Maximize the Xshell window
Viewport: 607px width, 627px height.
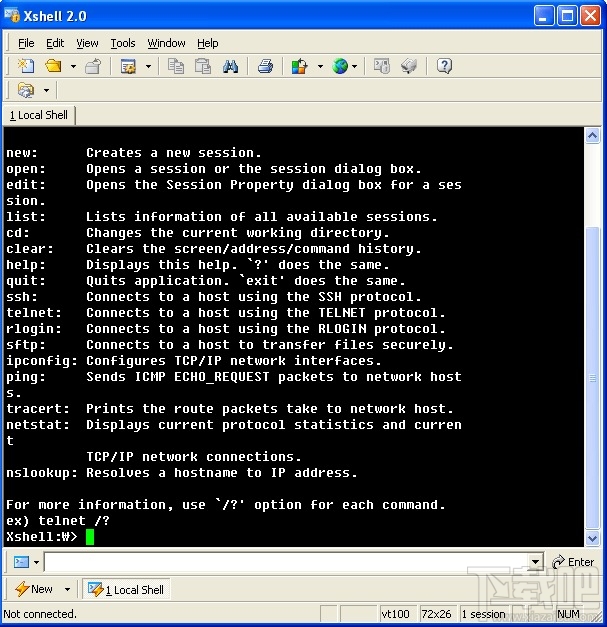tap(567, 16)
